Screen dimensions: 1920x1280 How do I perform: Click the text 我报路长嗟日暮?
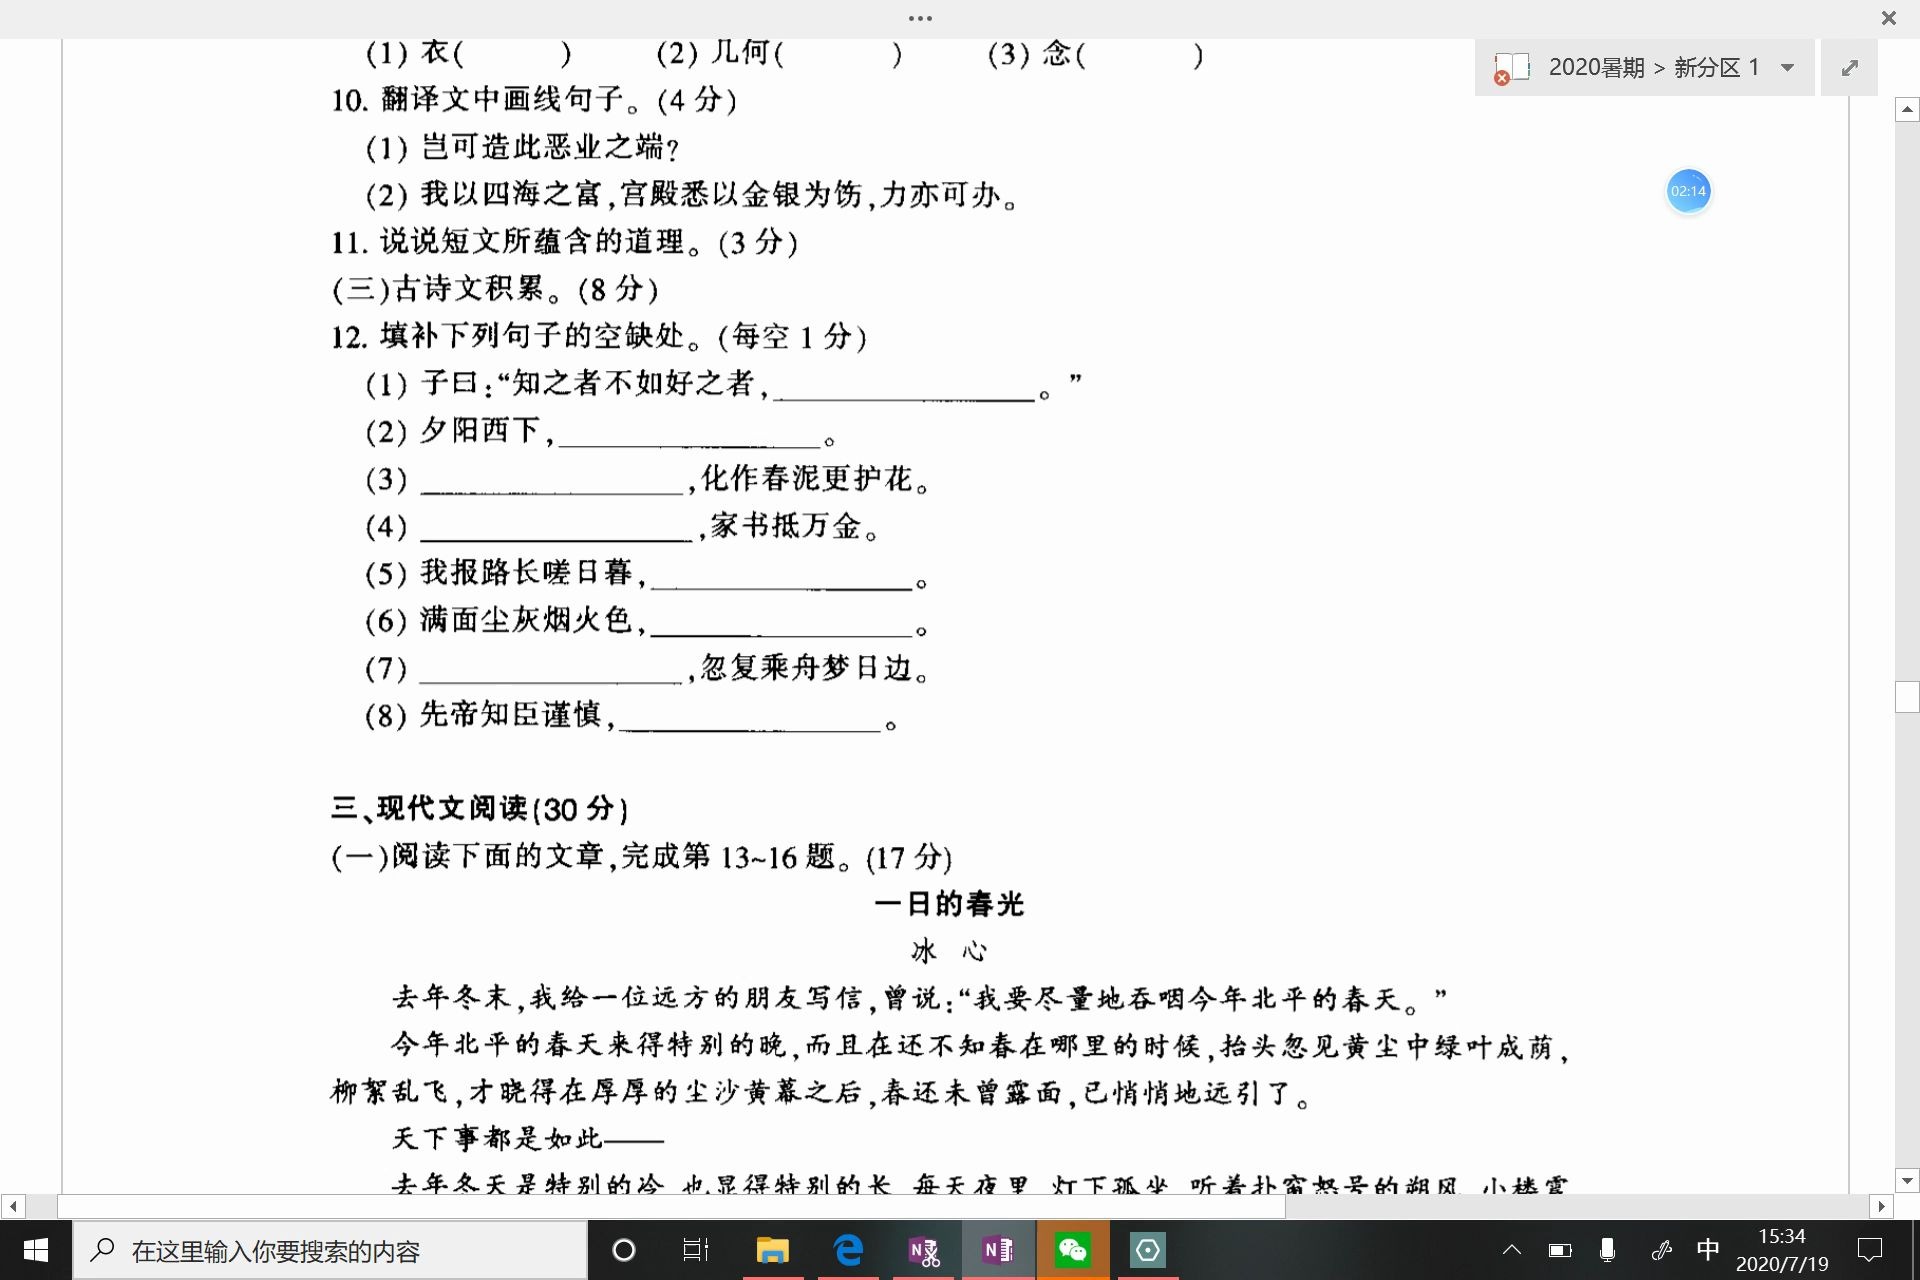(x=526, y=573)
